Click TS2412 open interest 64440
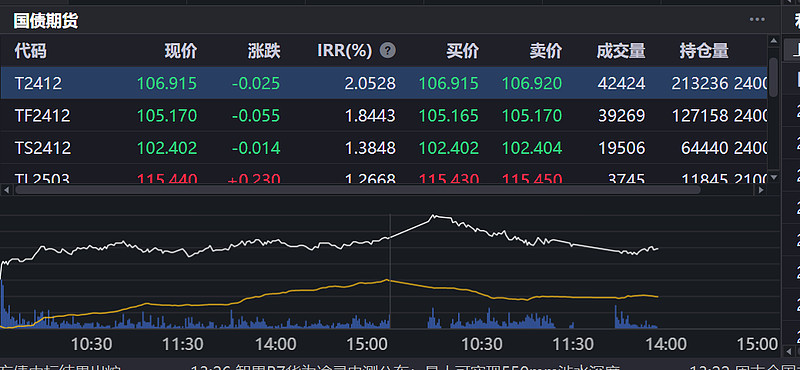 [705, 149]
